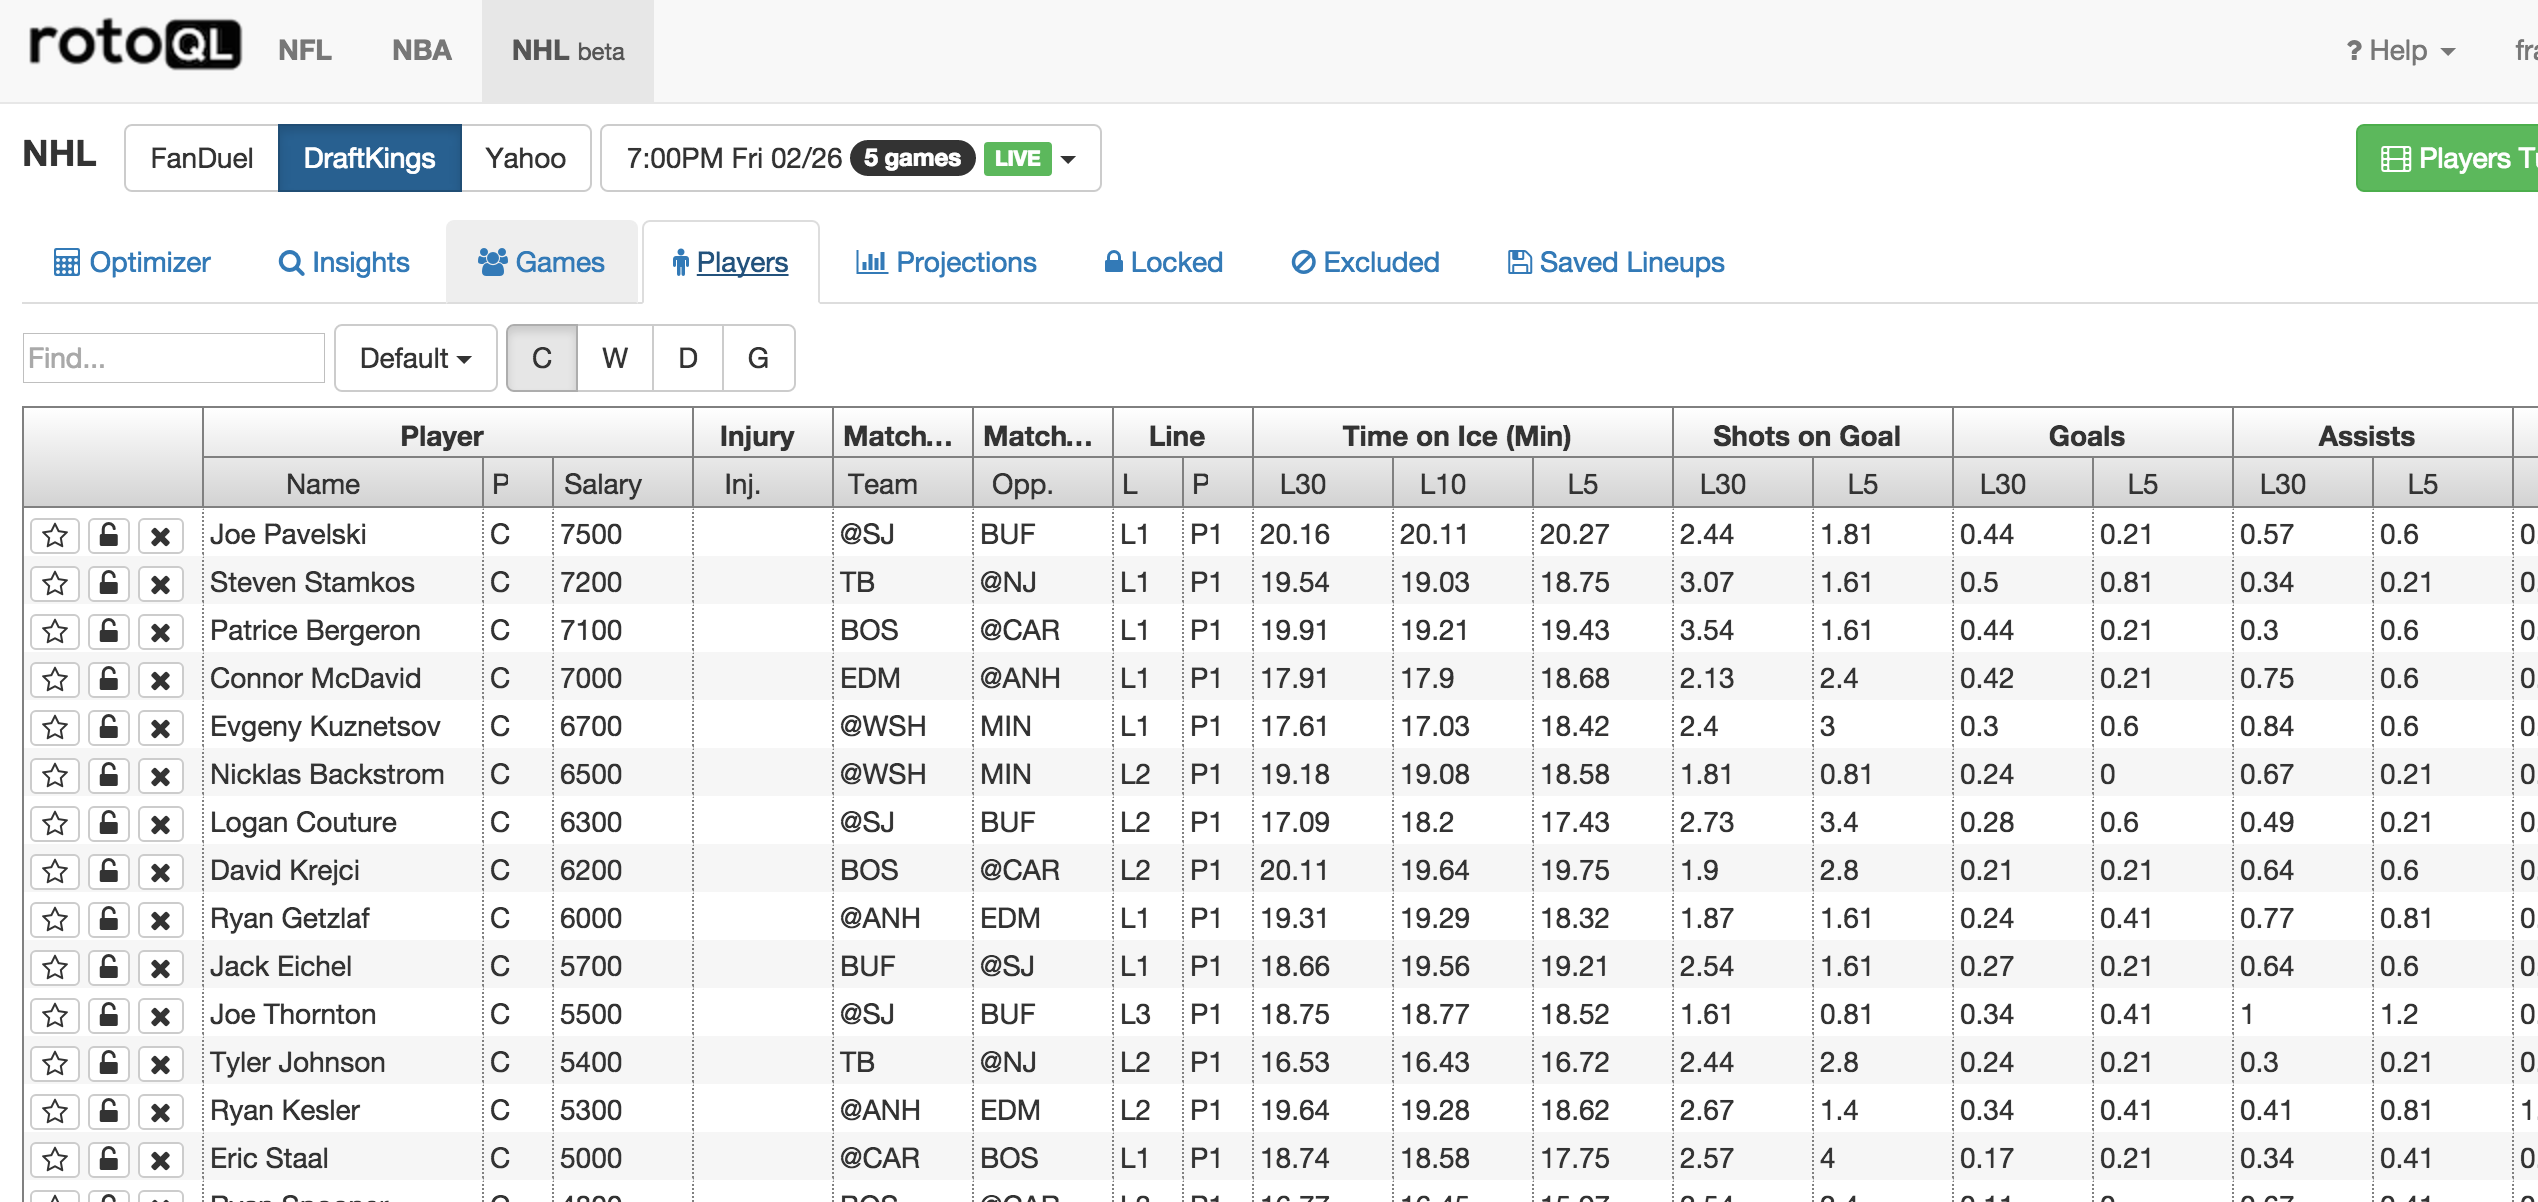Toggle the D position filter
Image resolution: width=2538 pixels, height=1202 pixels.
point(687,358)
